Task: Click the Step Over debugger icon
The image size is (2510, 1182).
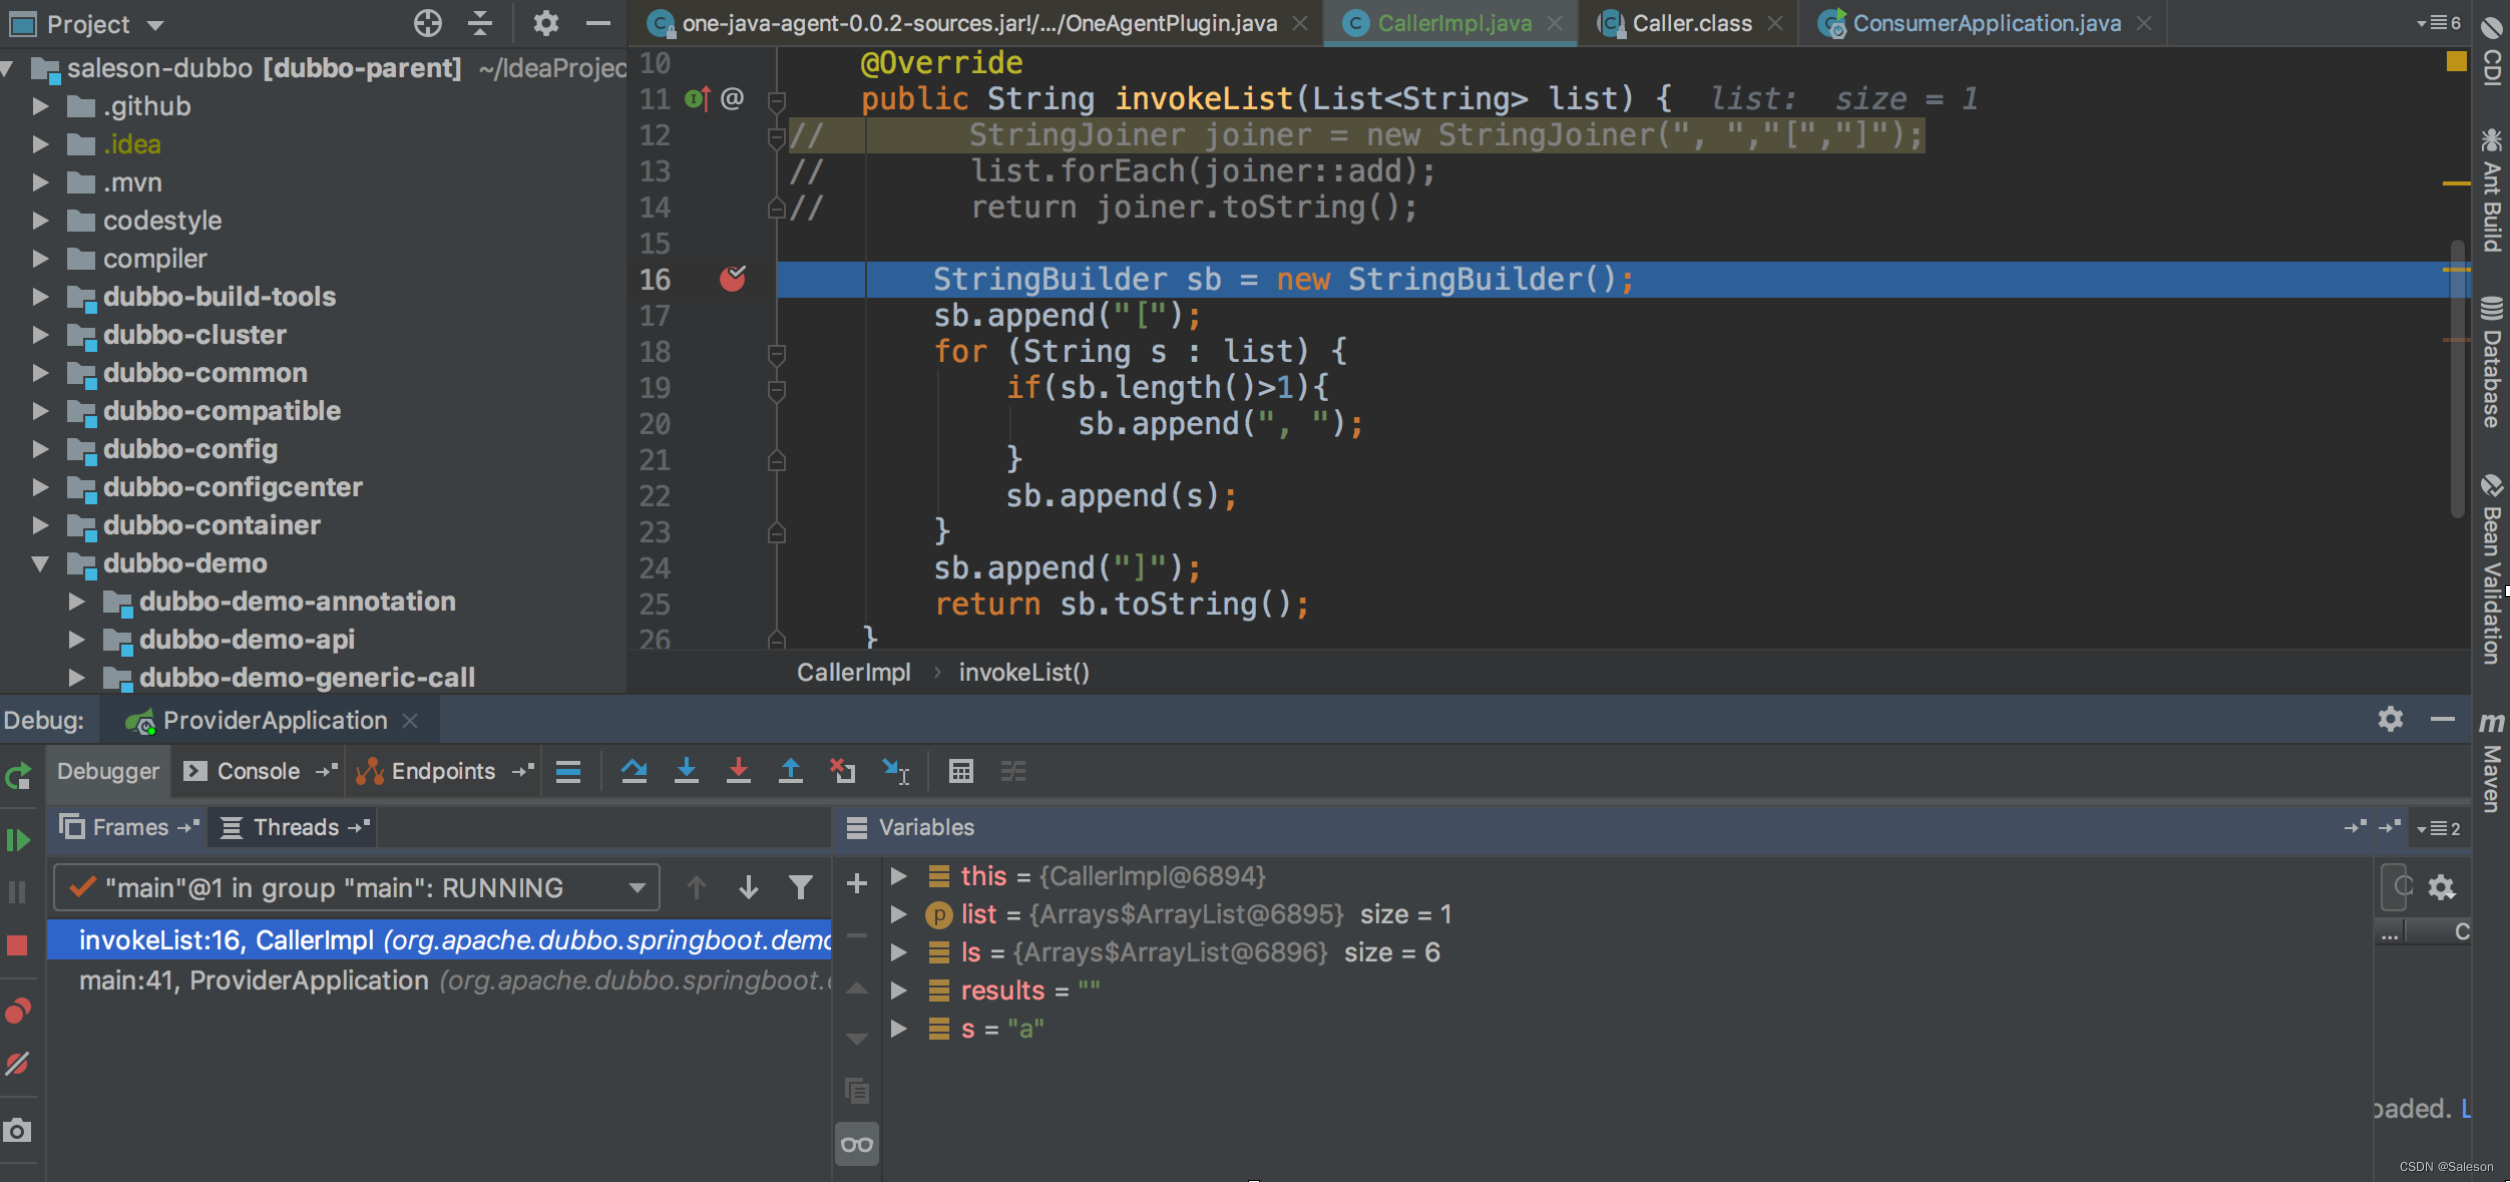Action: [634, 771]
